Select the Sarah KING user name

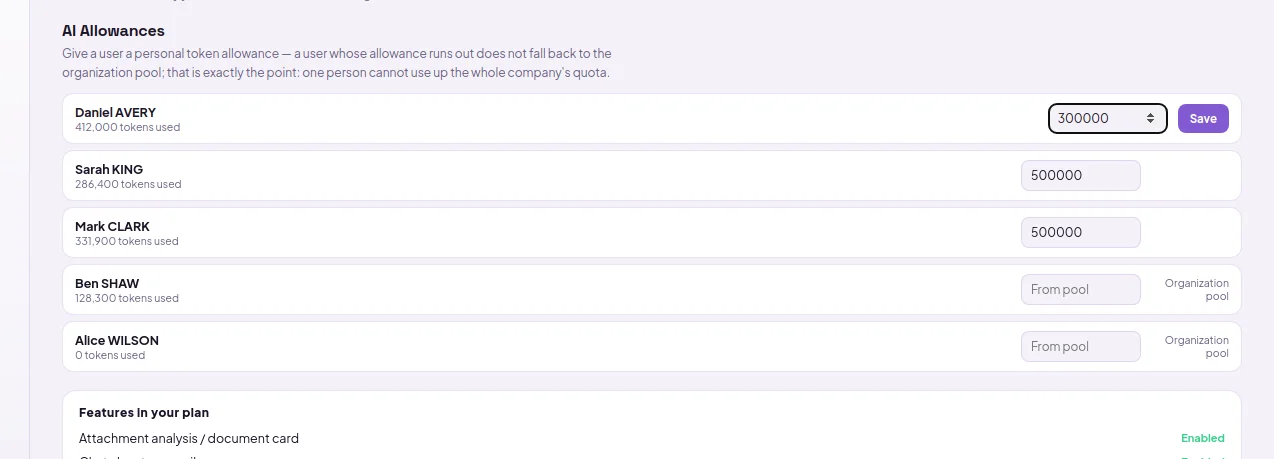(x=109, y=169)
